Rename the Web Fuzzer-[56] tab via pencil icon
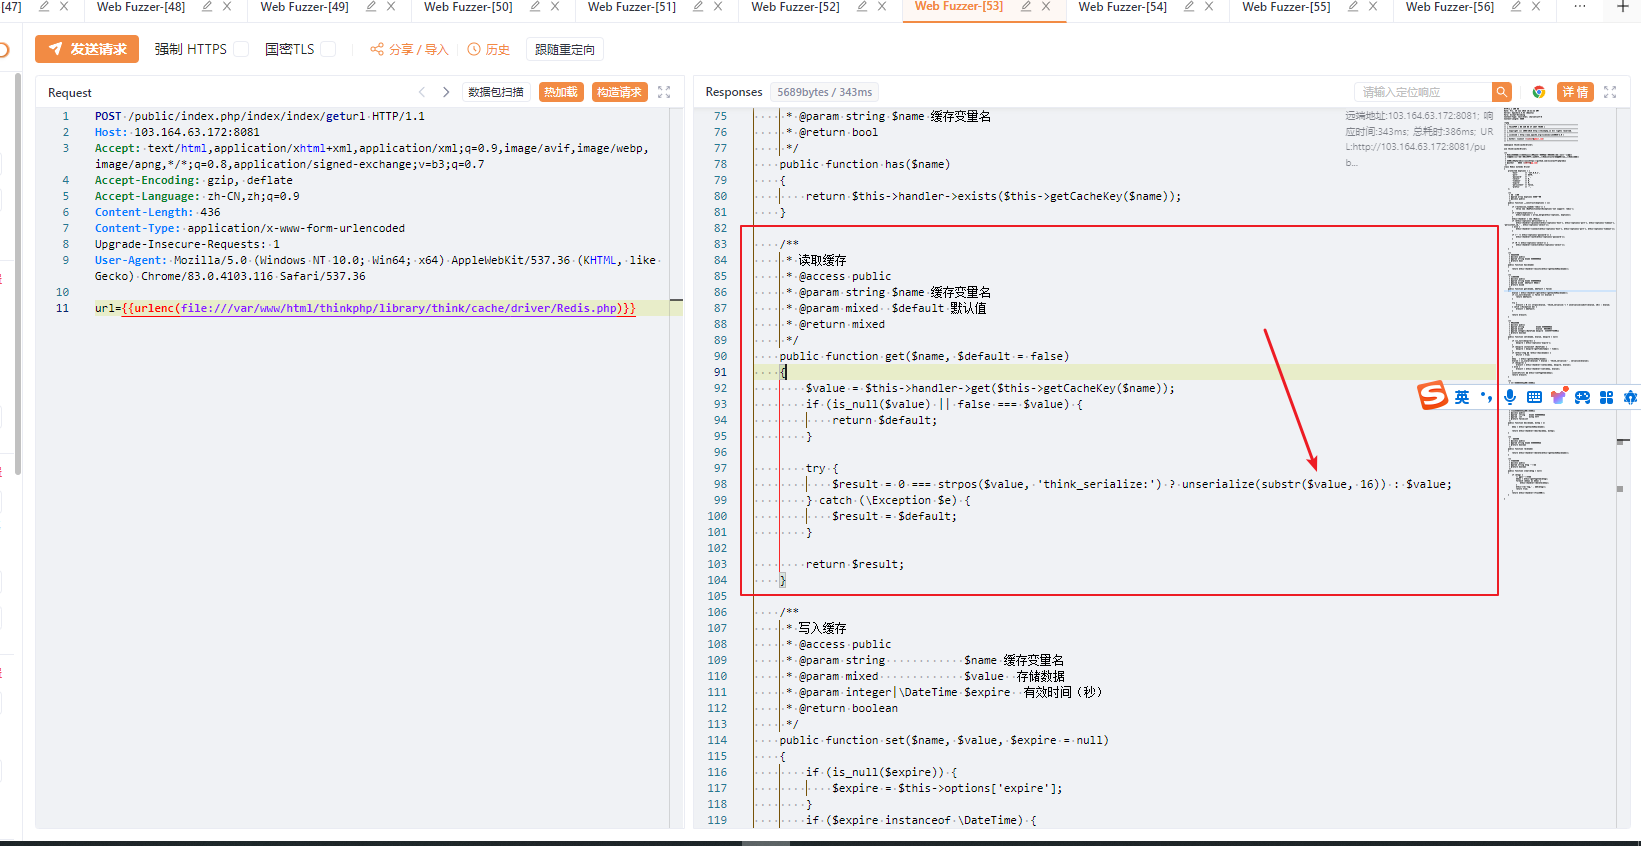Screen dimensions: 1641x846 pyautogui.click(x=1516, y=6)
